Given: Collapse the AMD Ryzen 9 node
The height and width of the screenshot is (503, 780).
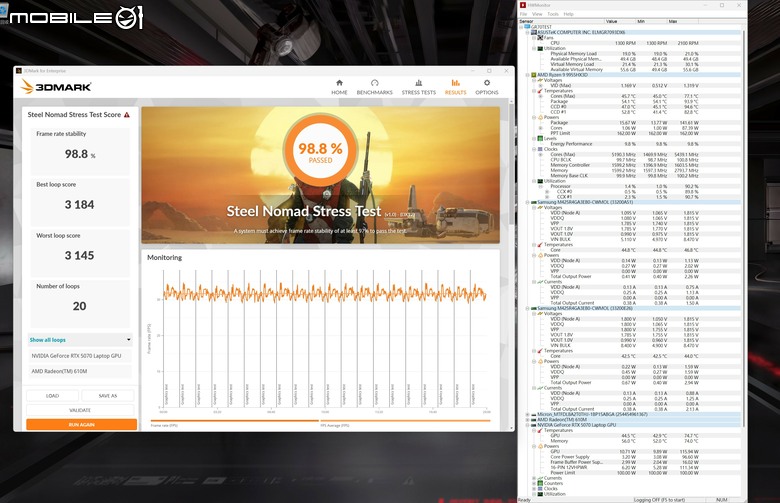Looking at the screenshot, I should click(528, 75).
